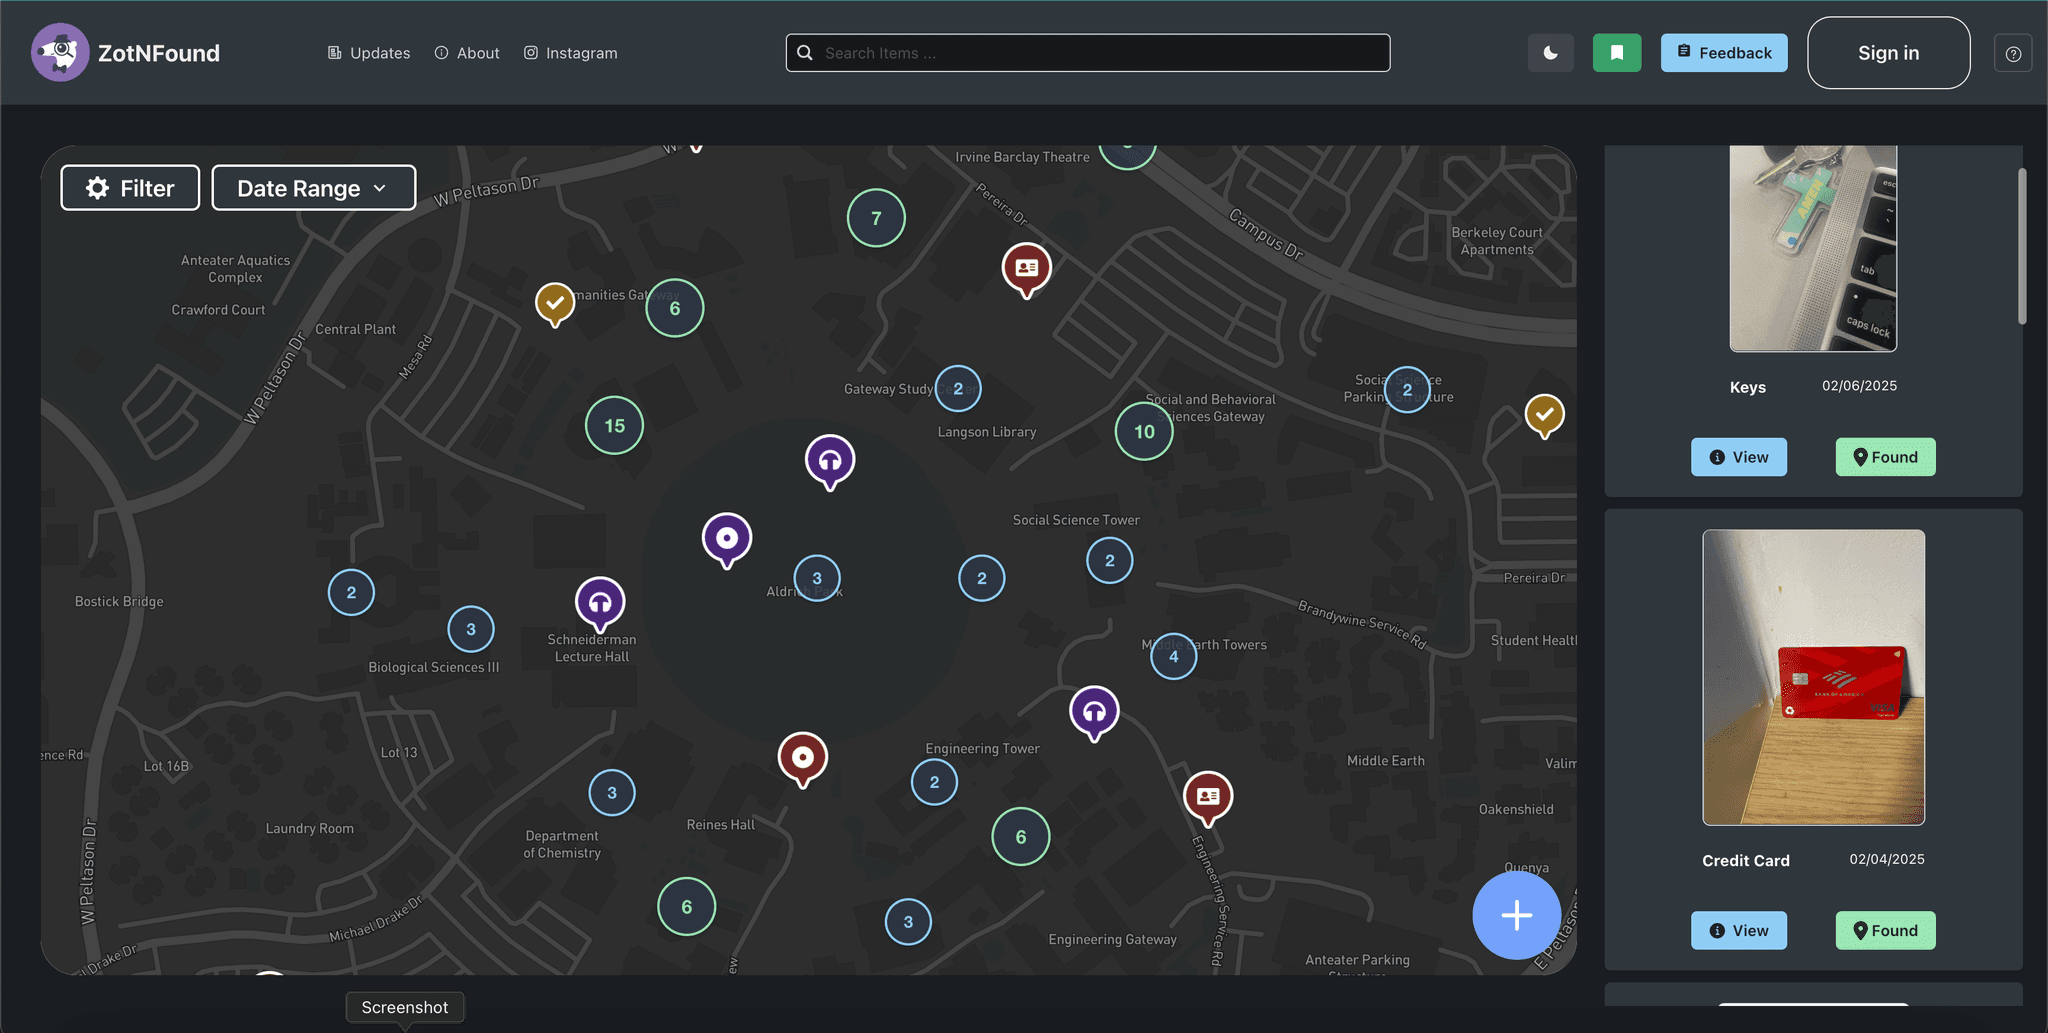Viewport: 2048px width, 1033px height.
Task: Click the 3 cluster above Biological Sciences III
Action: pos(471,629)
